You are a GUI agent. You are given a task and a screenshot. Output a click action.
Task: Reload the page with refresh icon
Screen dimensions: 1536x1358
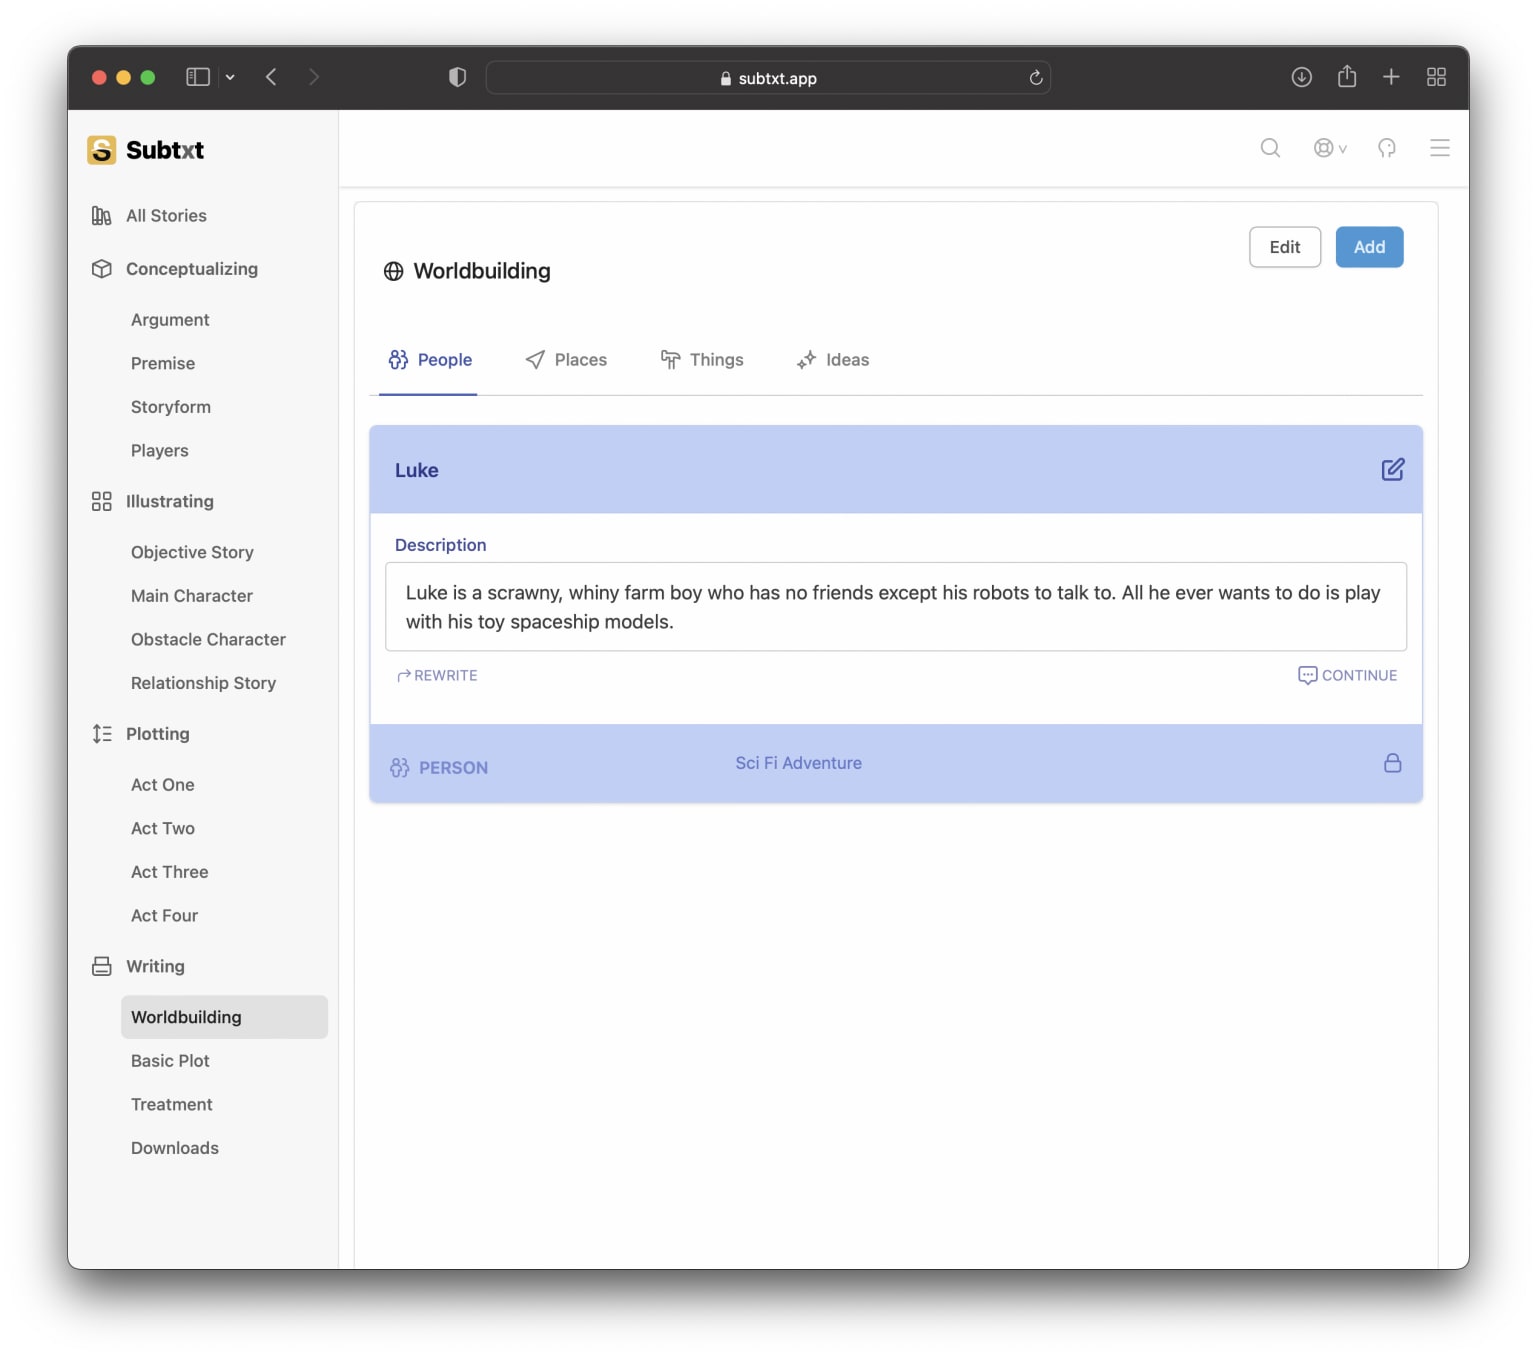1036,78
